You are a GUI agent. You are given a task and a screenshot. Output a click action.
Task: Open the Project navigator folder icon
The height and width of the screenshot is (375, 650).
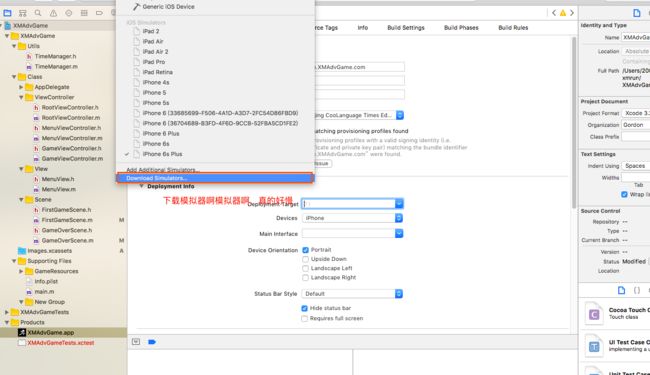pos(7,13)
